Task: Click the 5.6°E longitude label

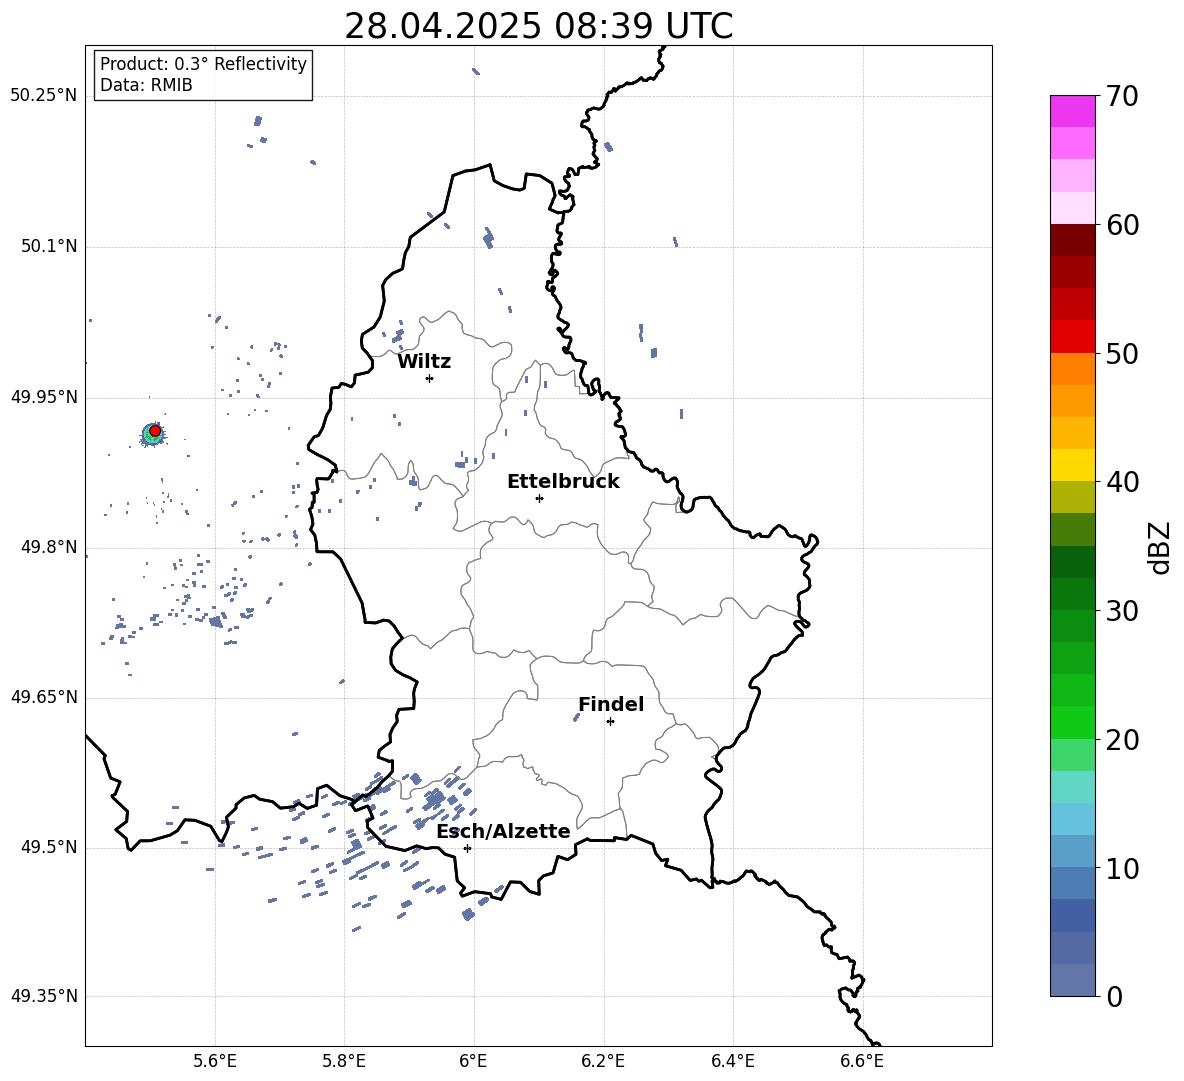Action: 215,1061
